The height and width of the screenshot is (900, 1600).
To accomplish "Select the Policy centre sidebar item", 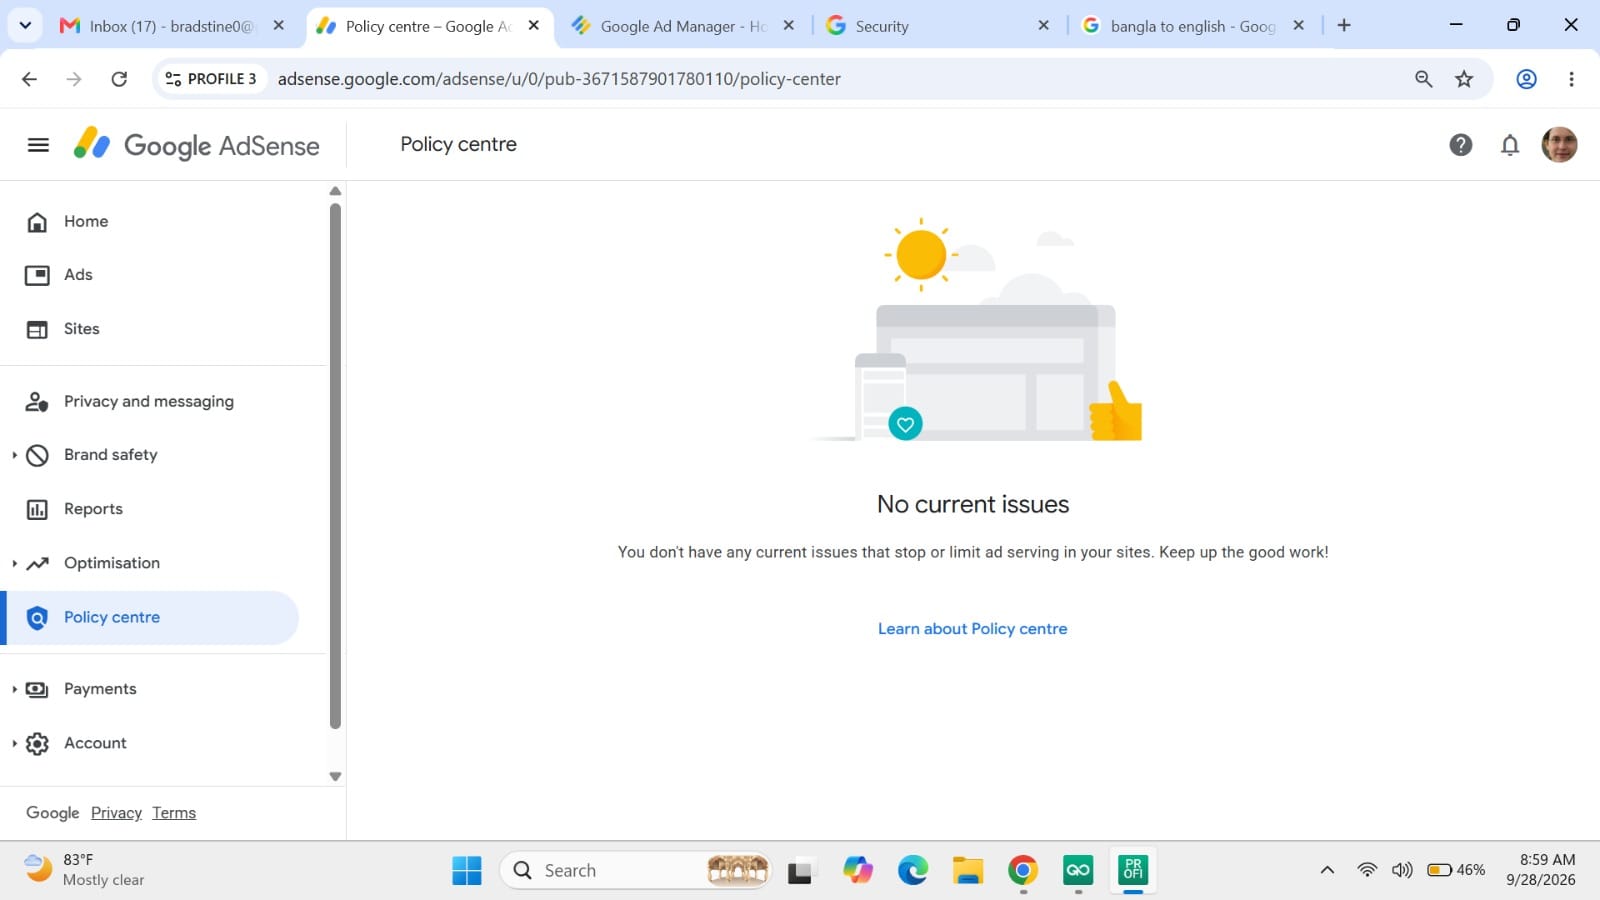I will click(150, 618).
